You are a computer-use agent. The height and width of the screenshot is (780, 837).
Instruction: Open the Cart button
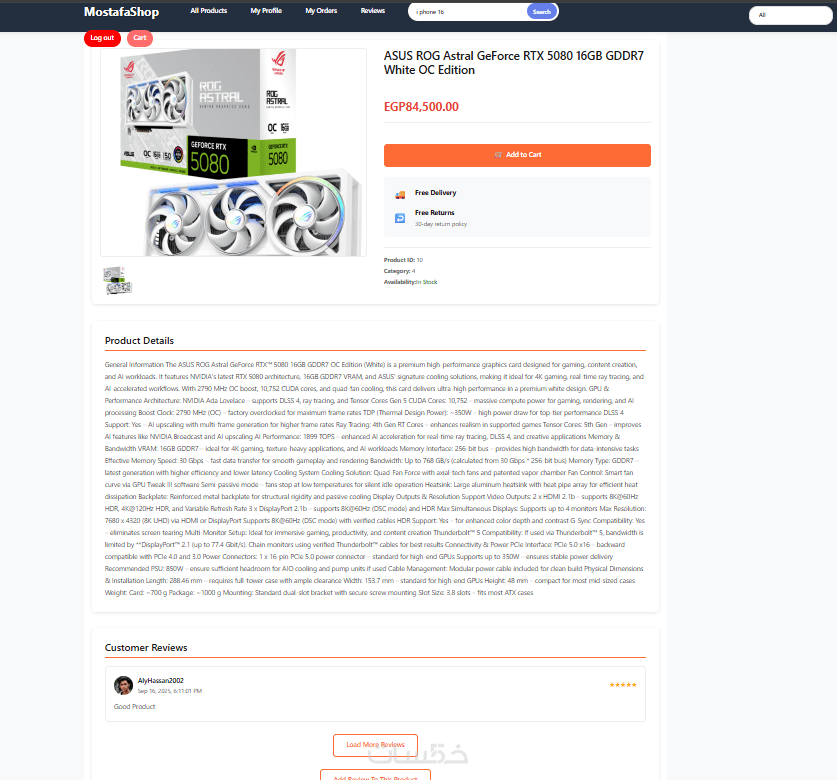tap(140, 38)
